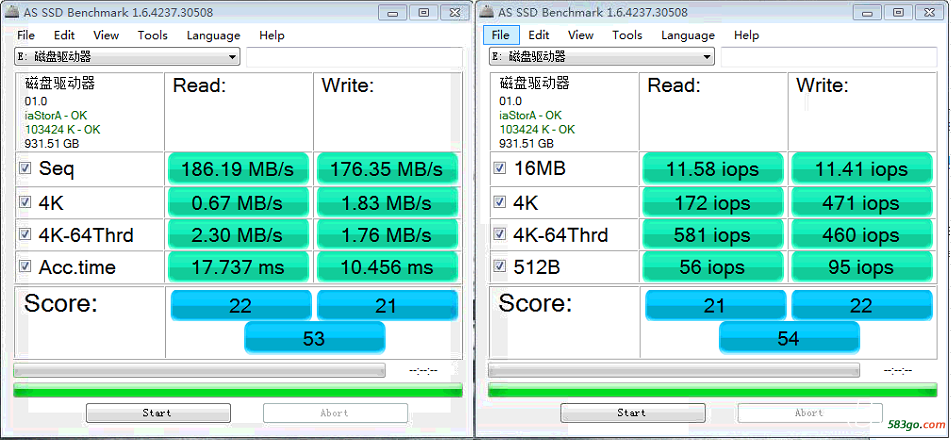Open Edit menu in right window
The width and height of the screenshot is (951, 440).
coord(539,35)
